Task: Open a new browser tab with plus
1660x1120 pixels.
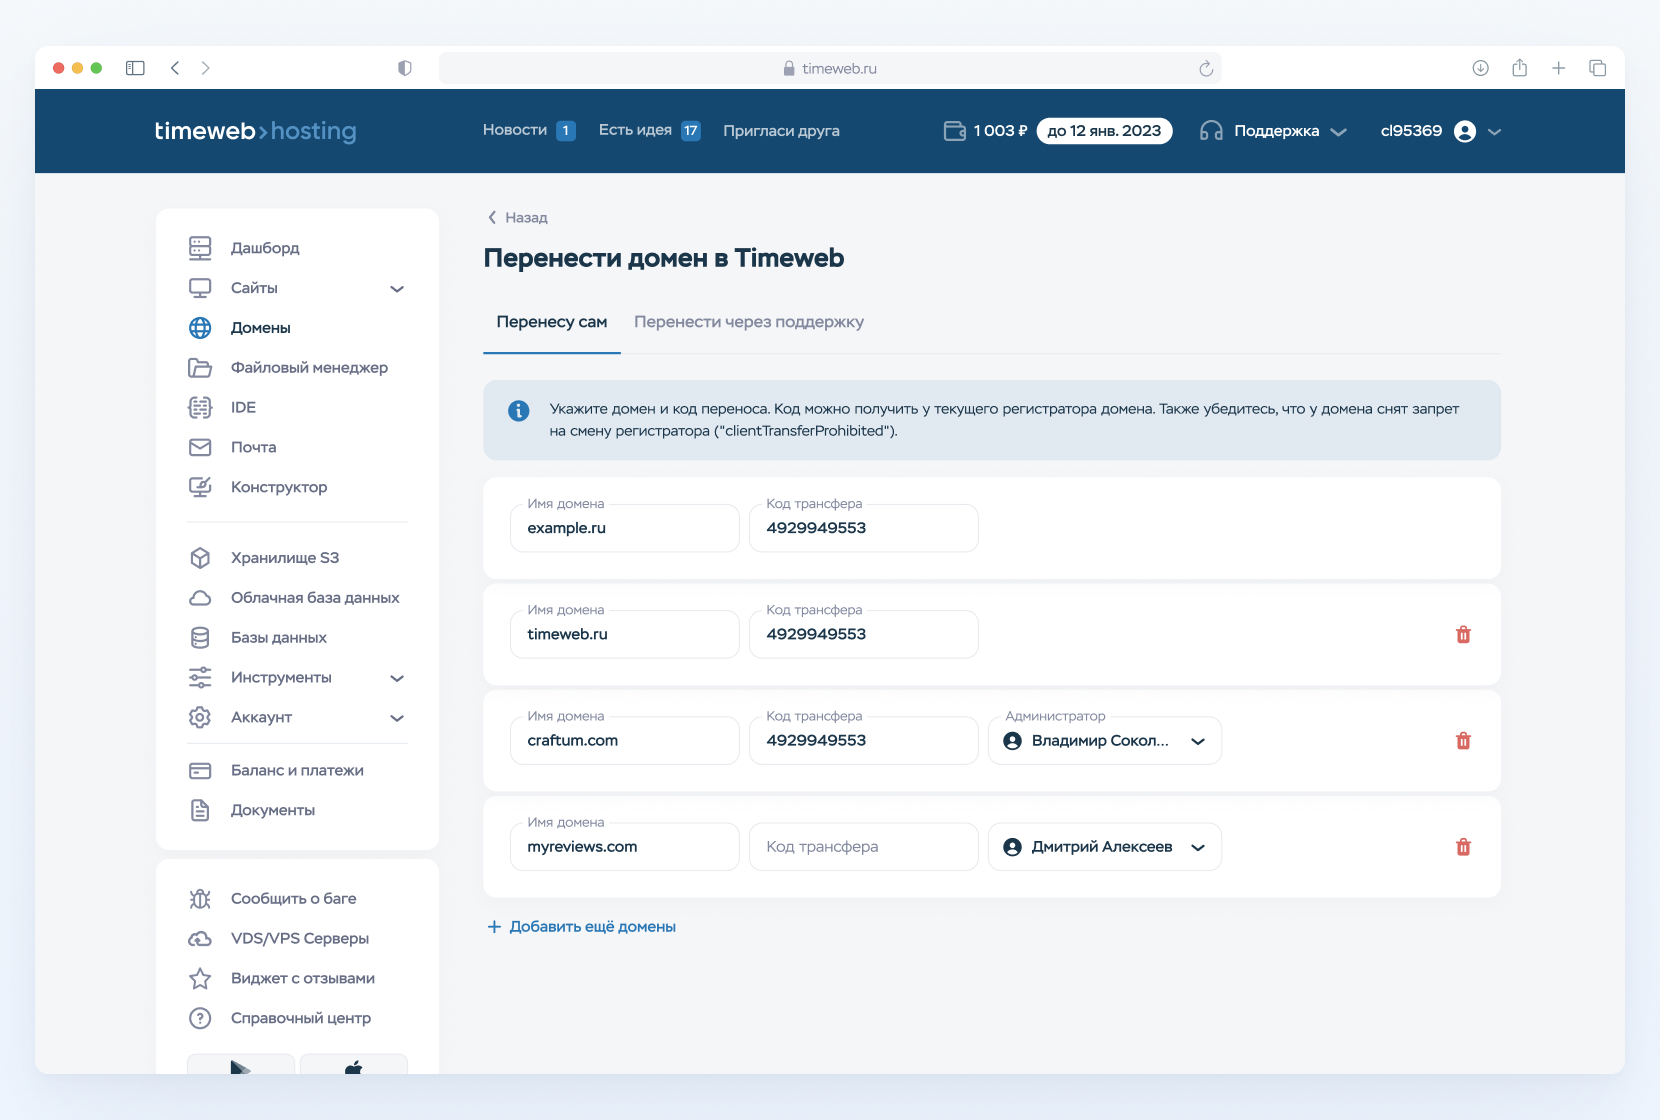Action: 1558,68
